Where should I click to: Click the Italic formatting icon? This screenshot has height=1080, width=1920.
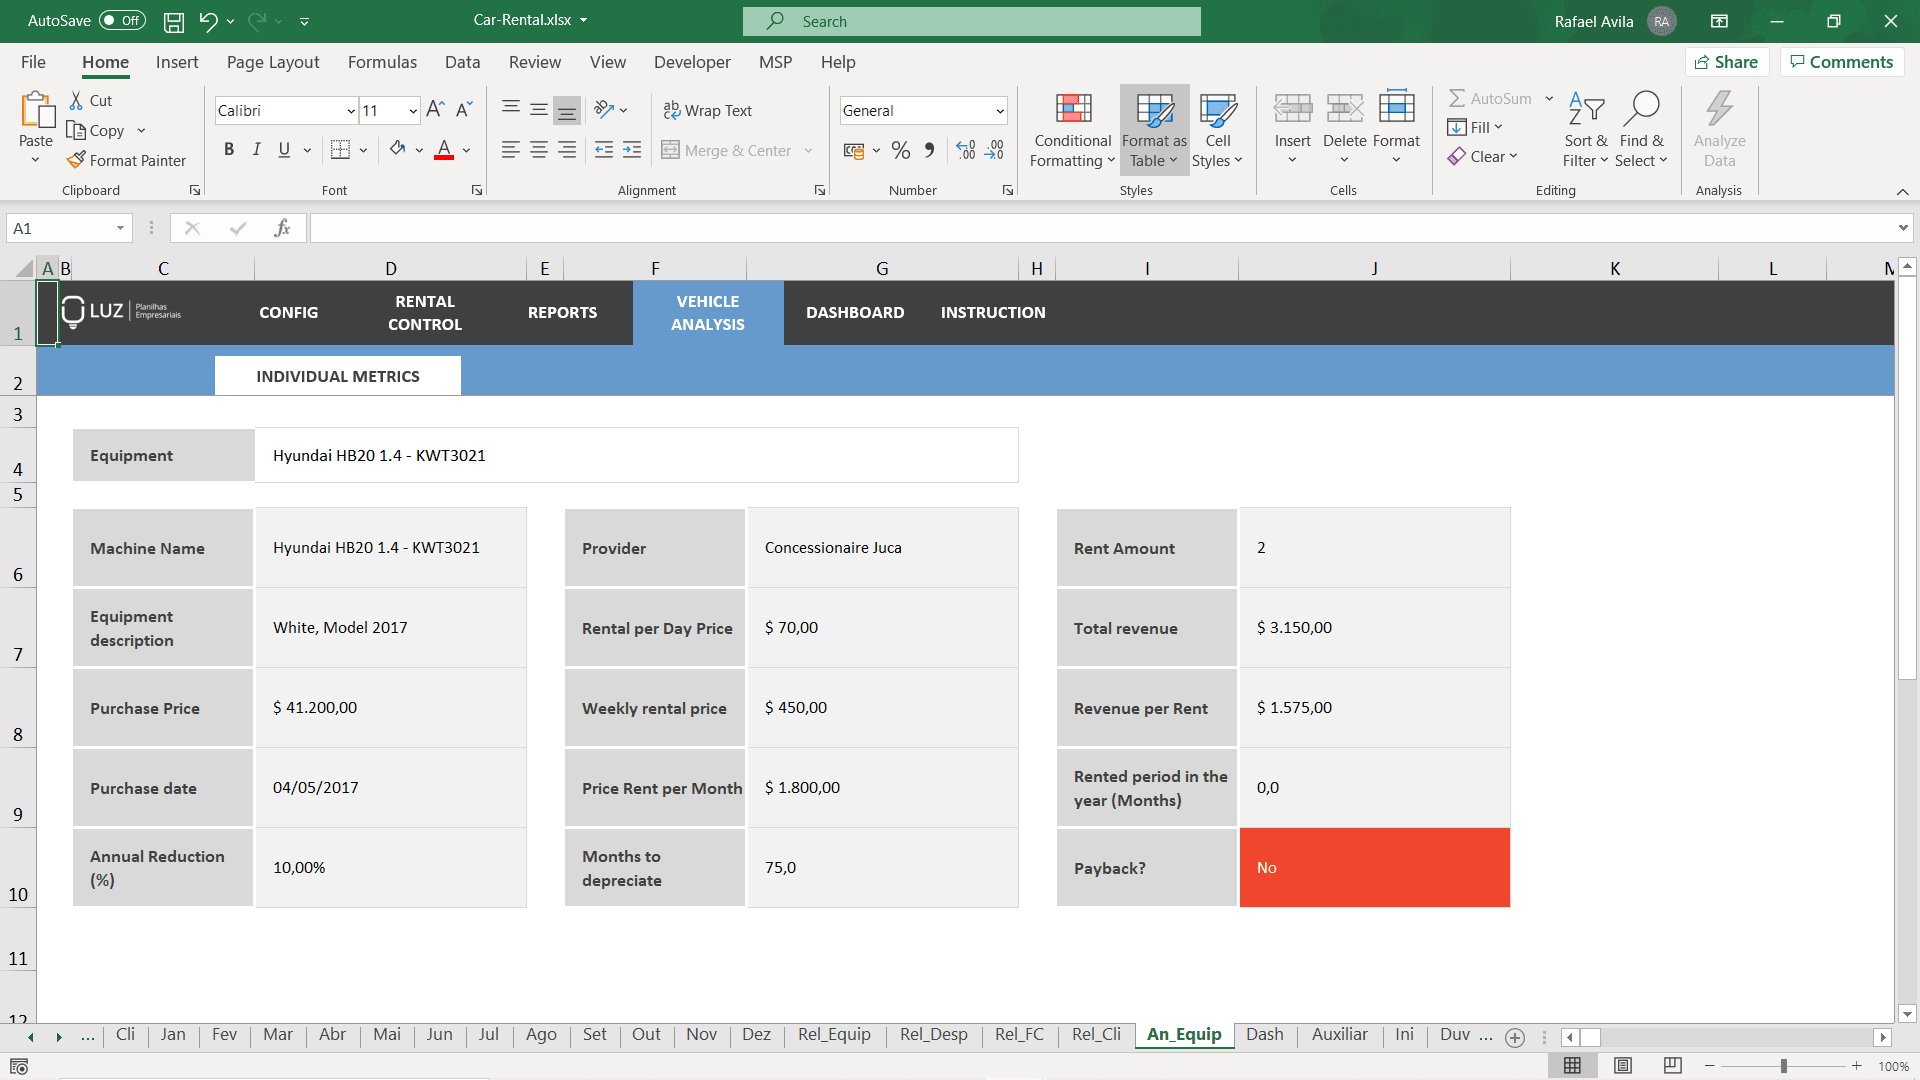point(256,149)
